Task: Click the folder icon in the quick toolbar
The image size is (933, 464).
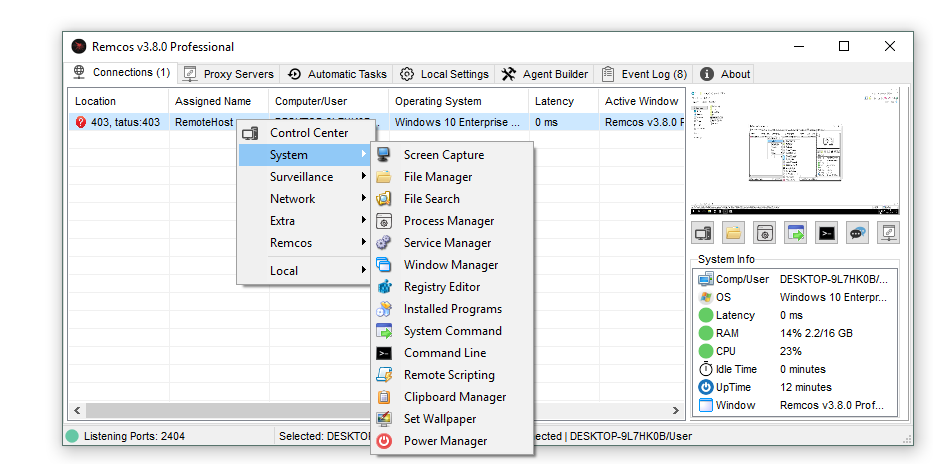Action: [734, 233]
